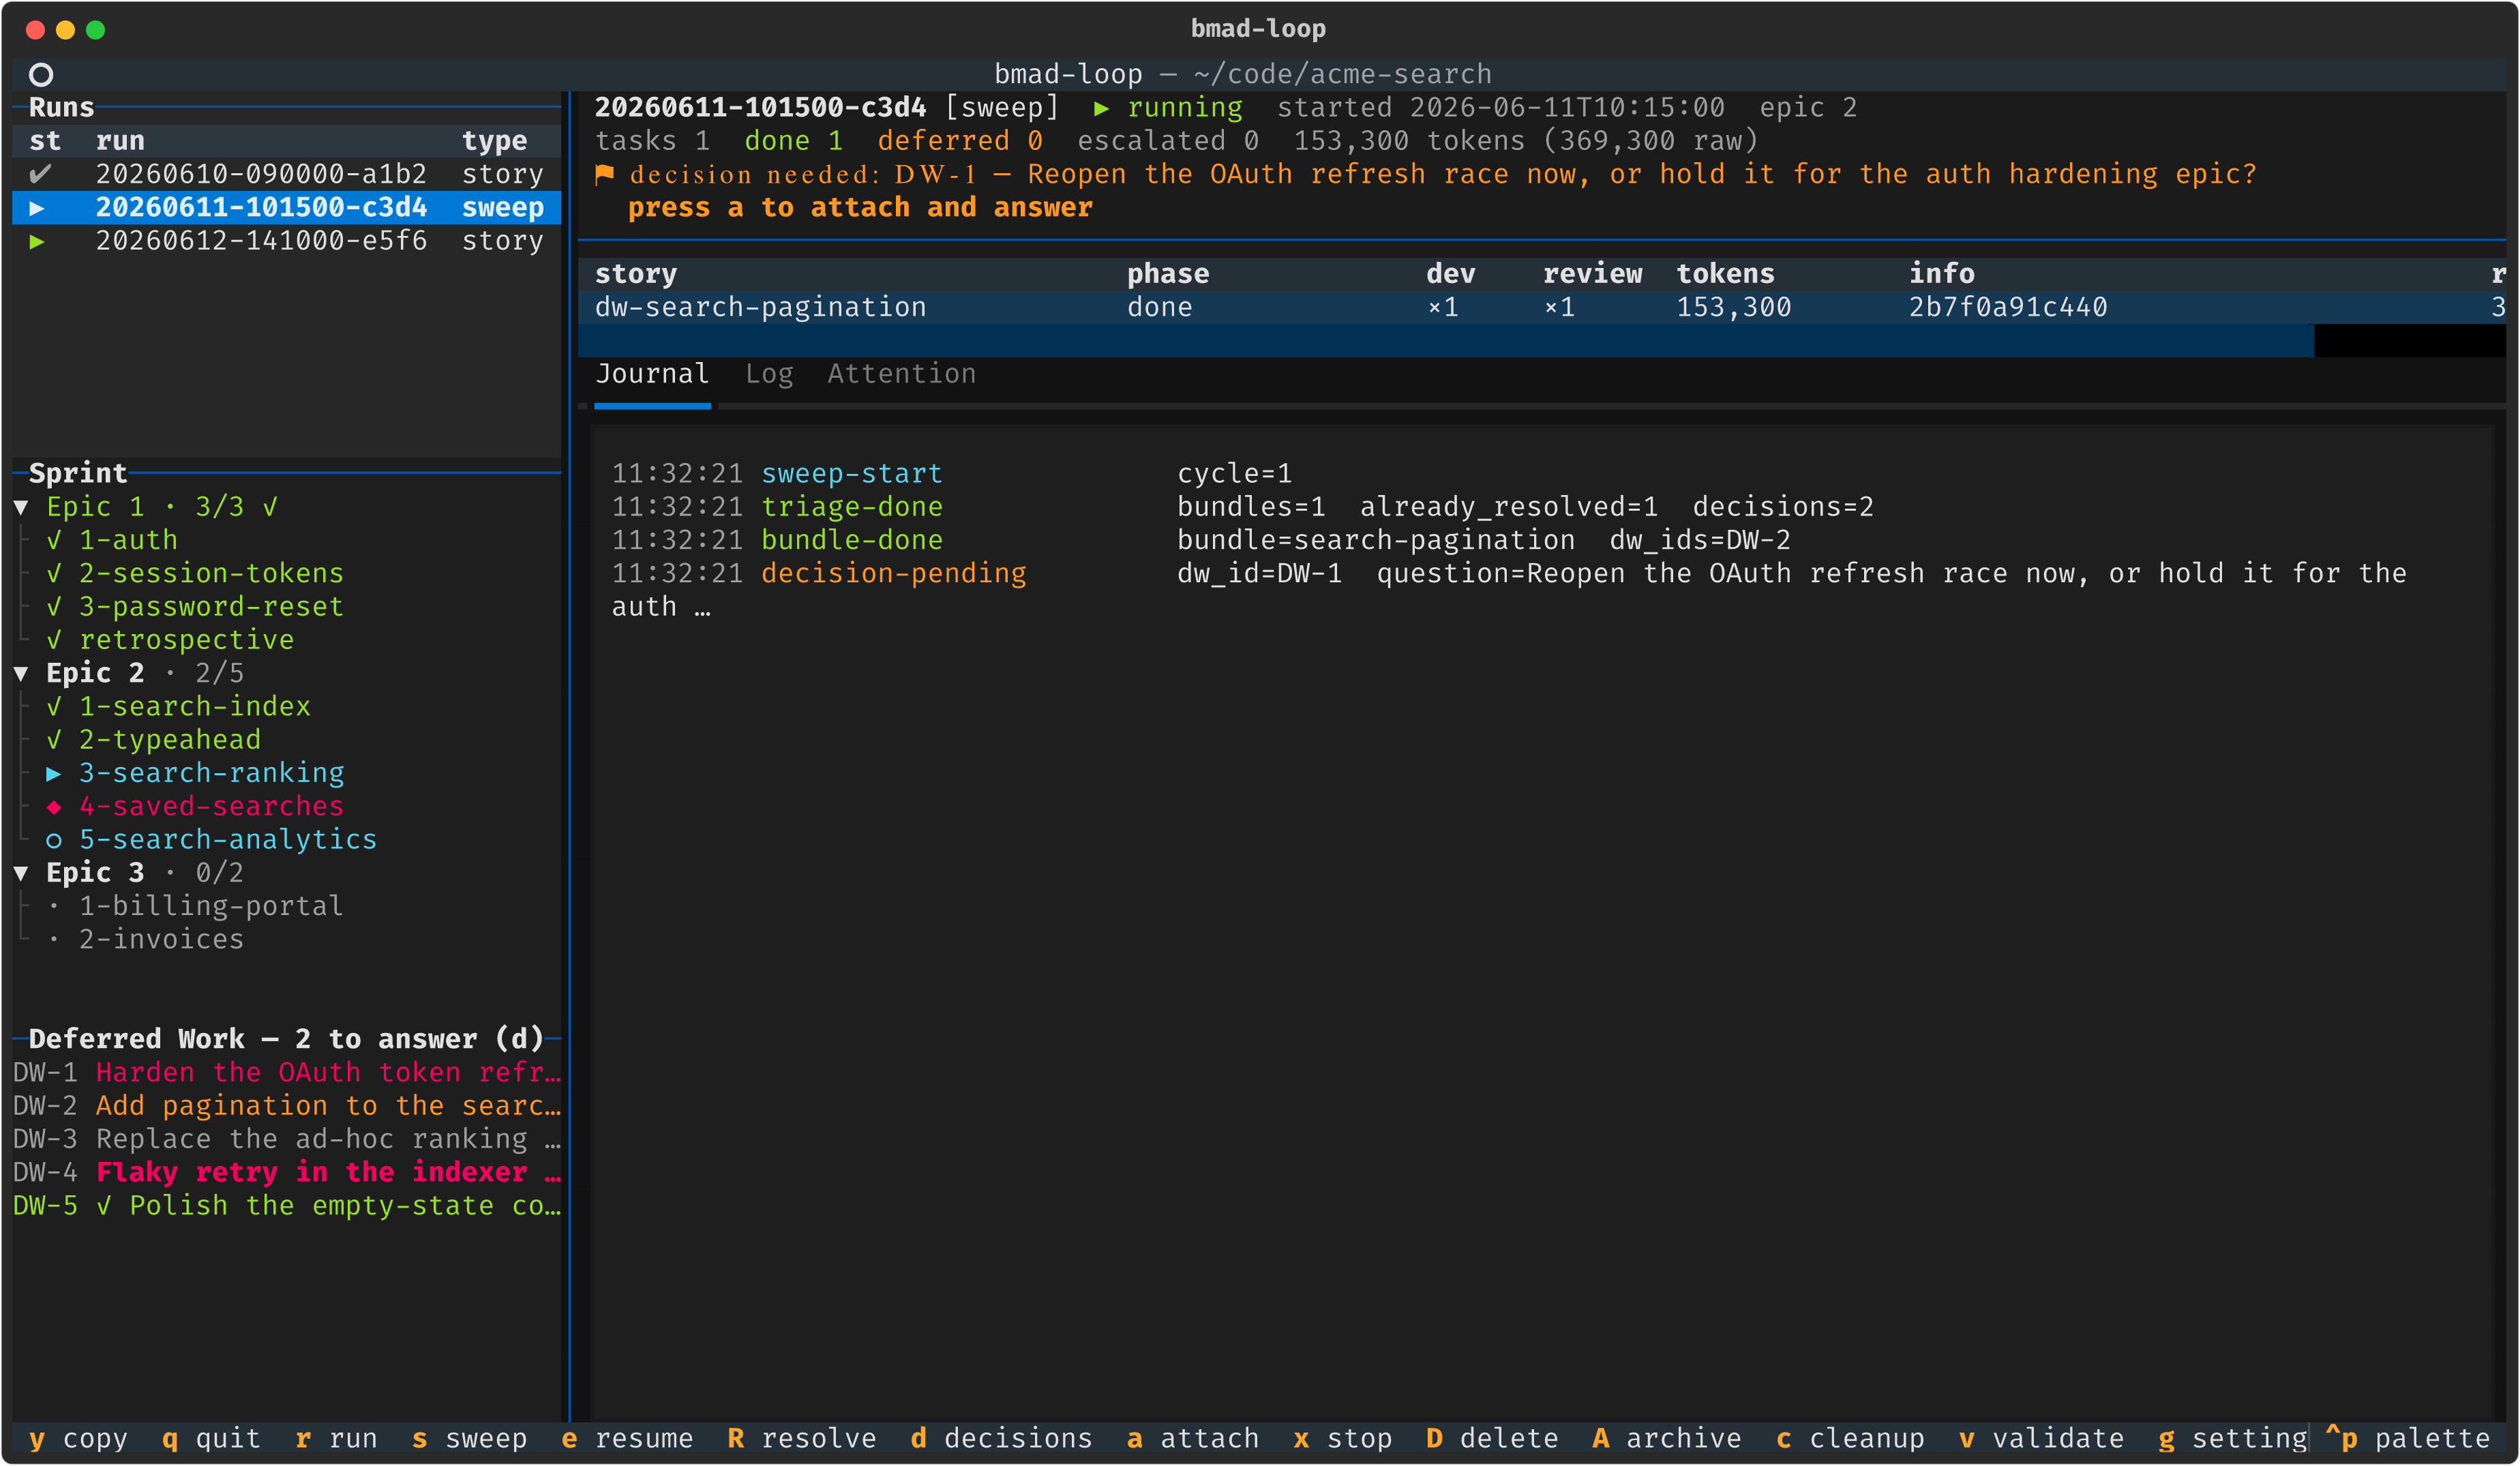Click the checkmark status icon of run 20260610-090000-a1b2

(x=40, y=174)
